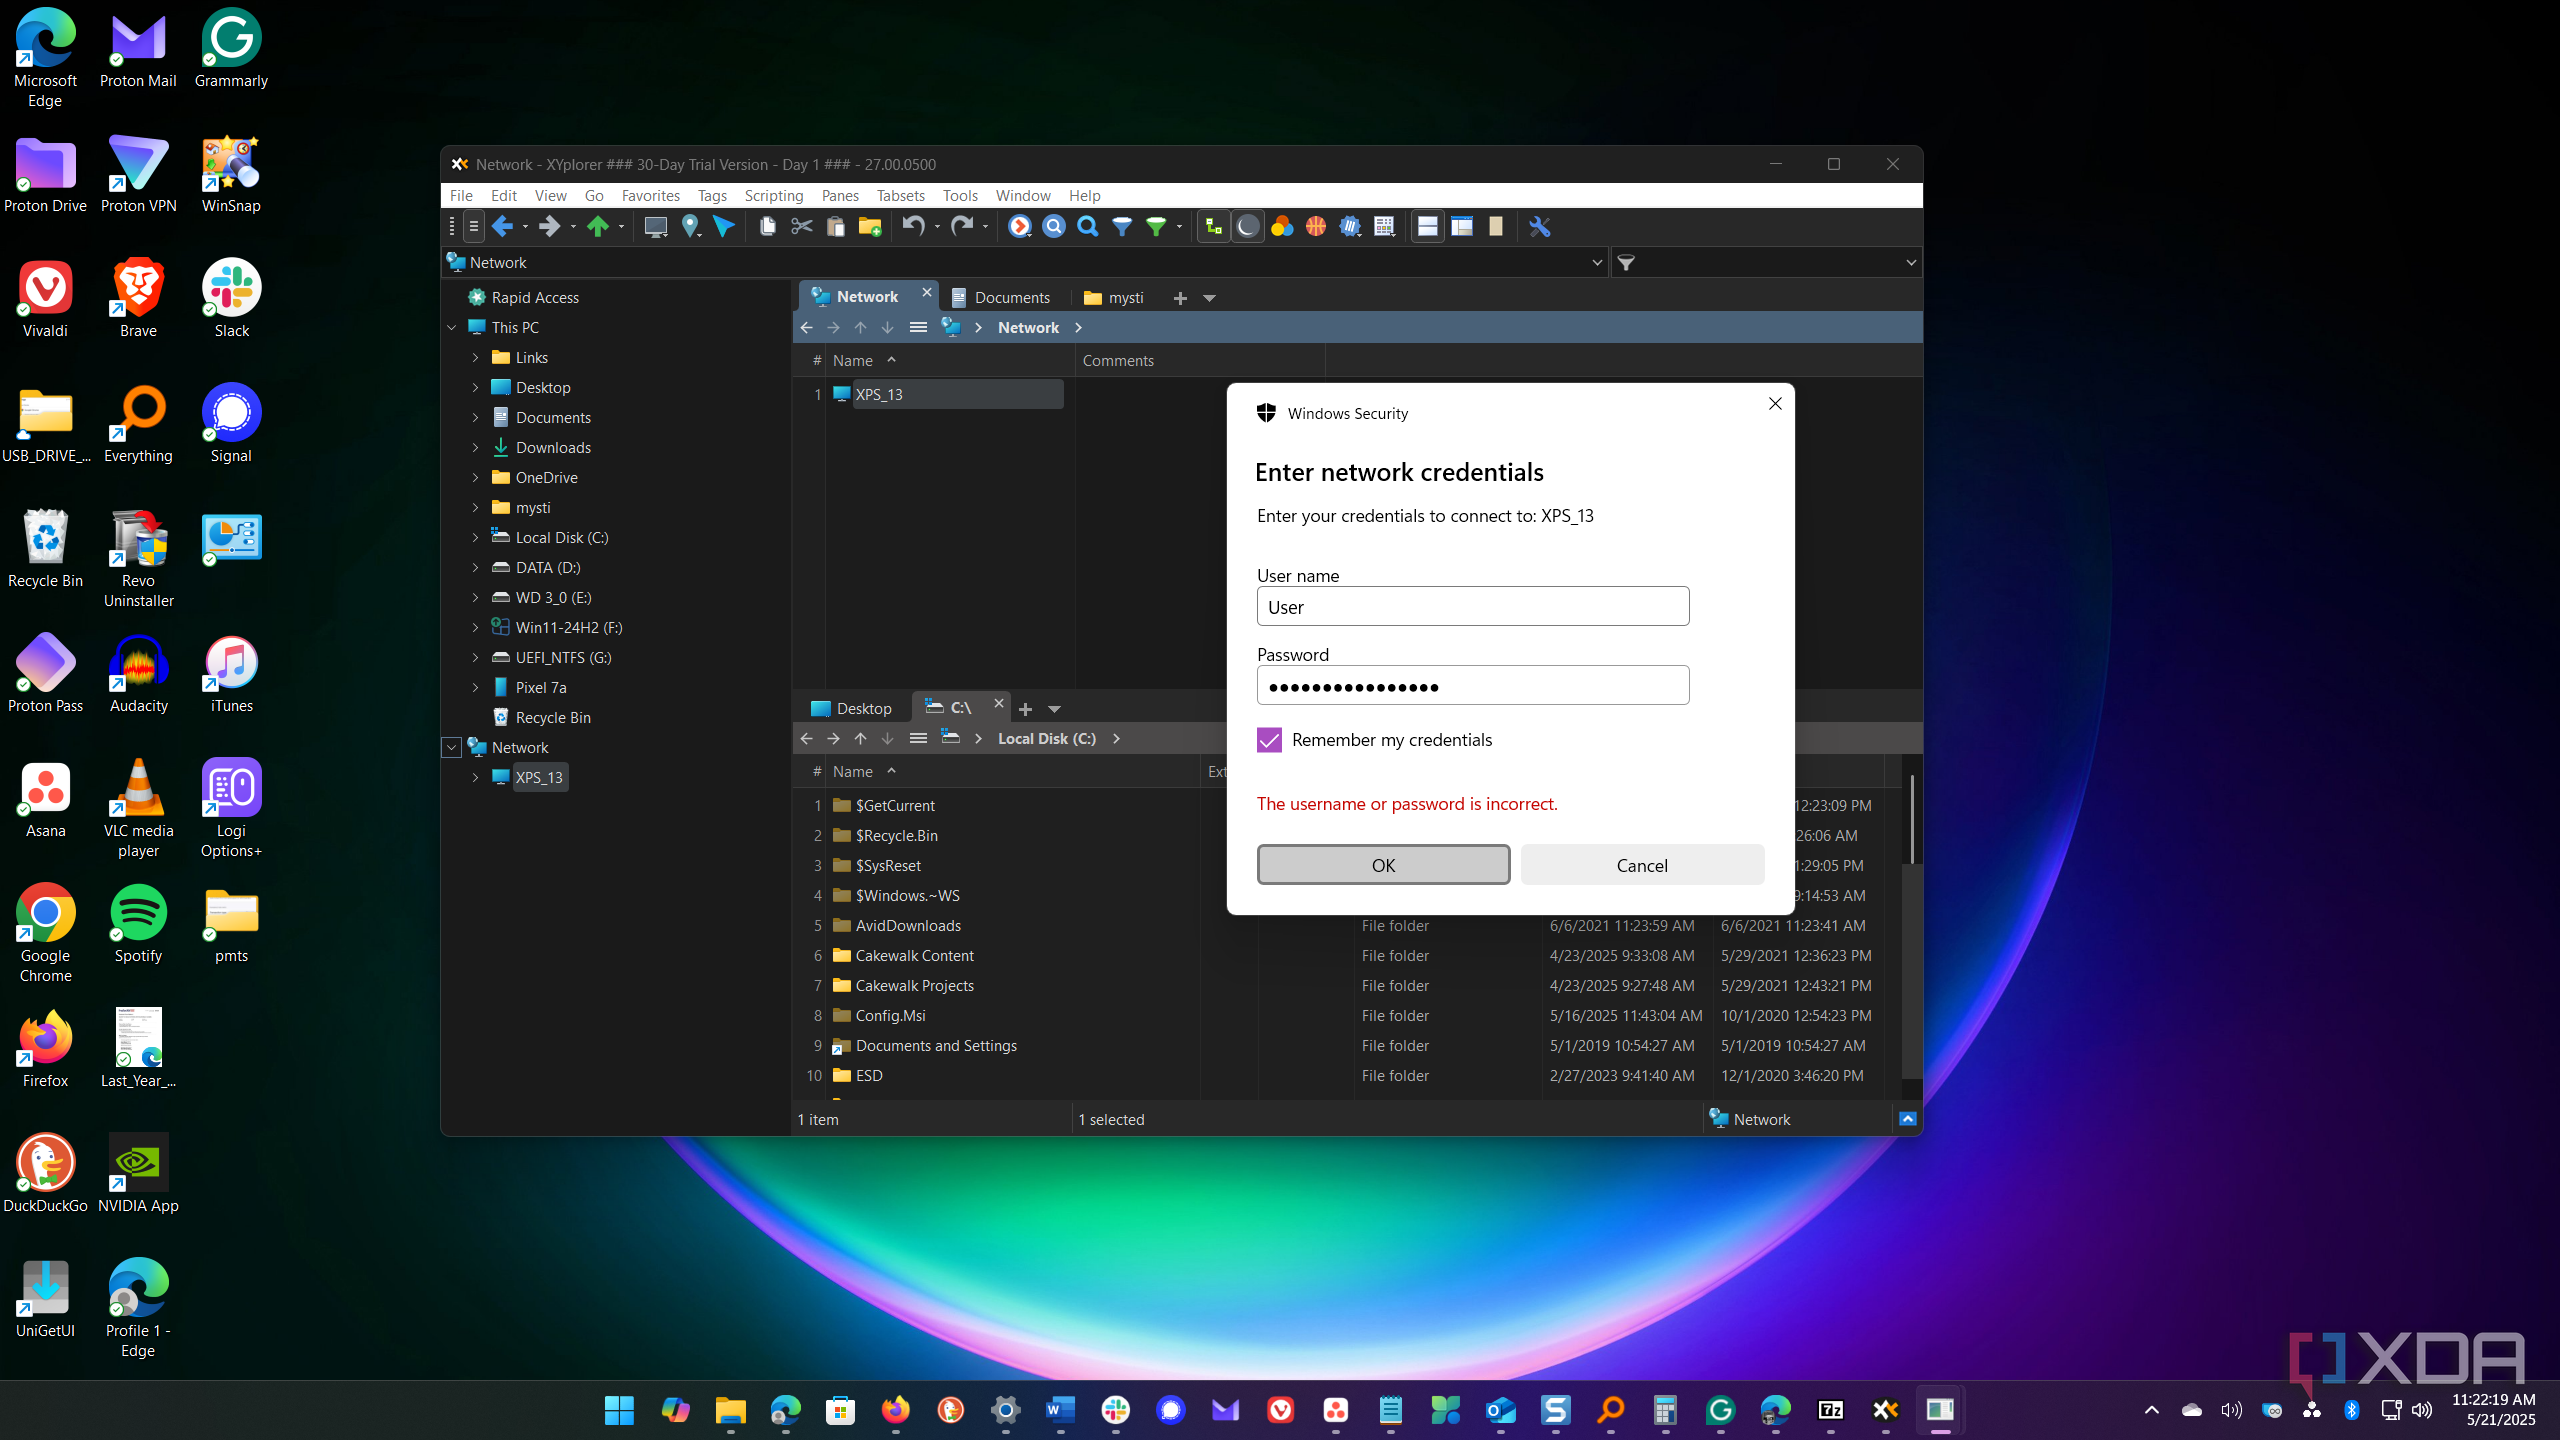The image size is (2560, 1440).
Task: Switch to the mysti tab
Action: pyautogui.click(x=1114, y=298)
